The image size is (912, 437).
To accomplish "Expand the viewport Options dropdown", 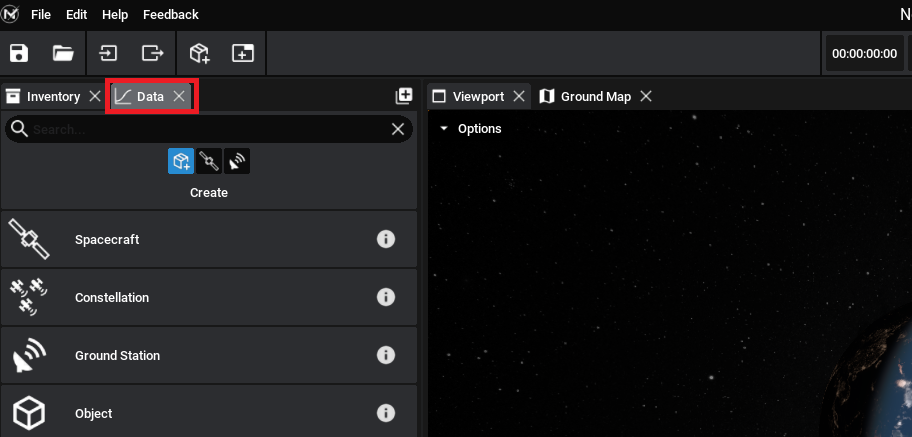I will pyautogui.click(x=470, y=129).
